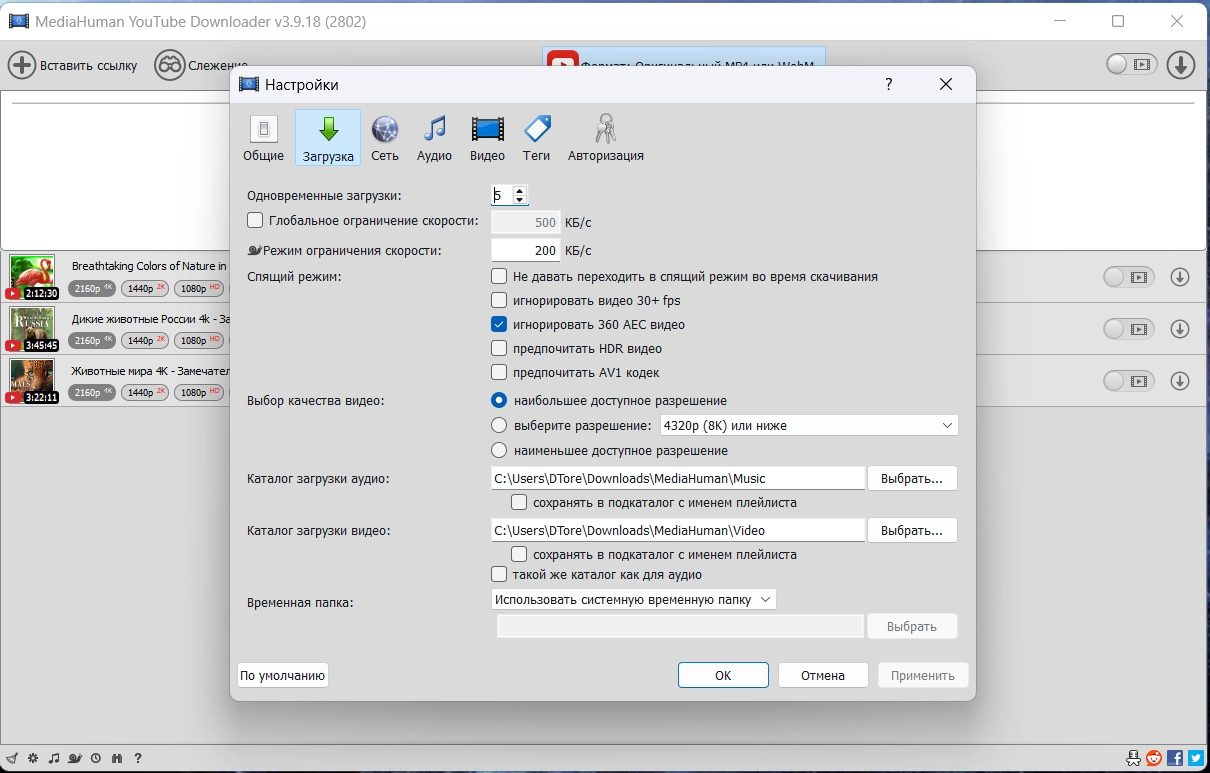This screenshot has height=773, width=1210.
Task: Switch to the Видео settings tab
Action: 487,138
